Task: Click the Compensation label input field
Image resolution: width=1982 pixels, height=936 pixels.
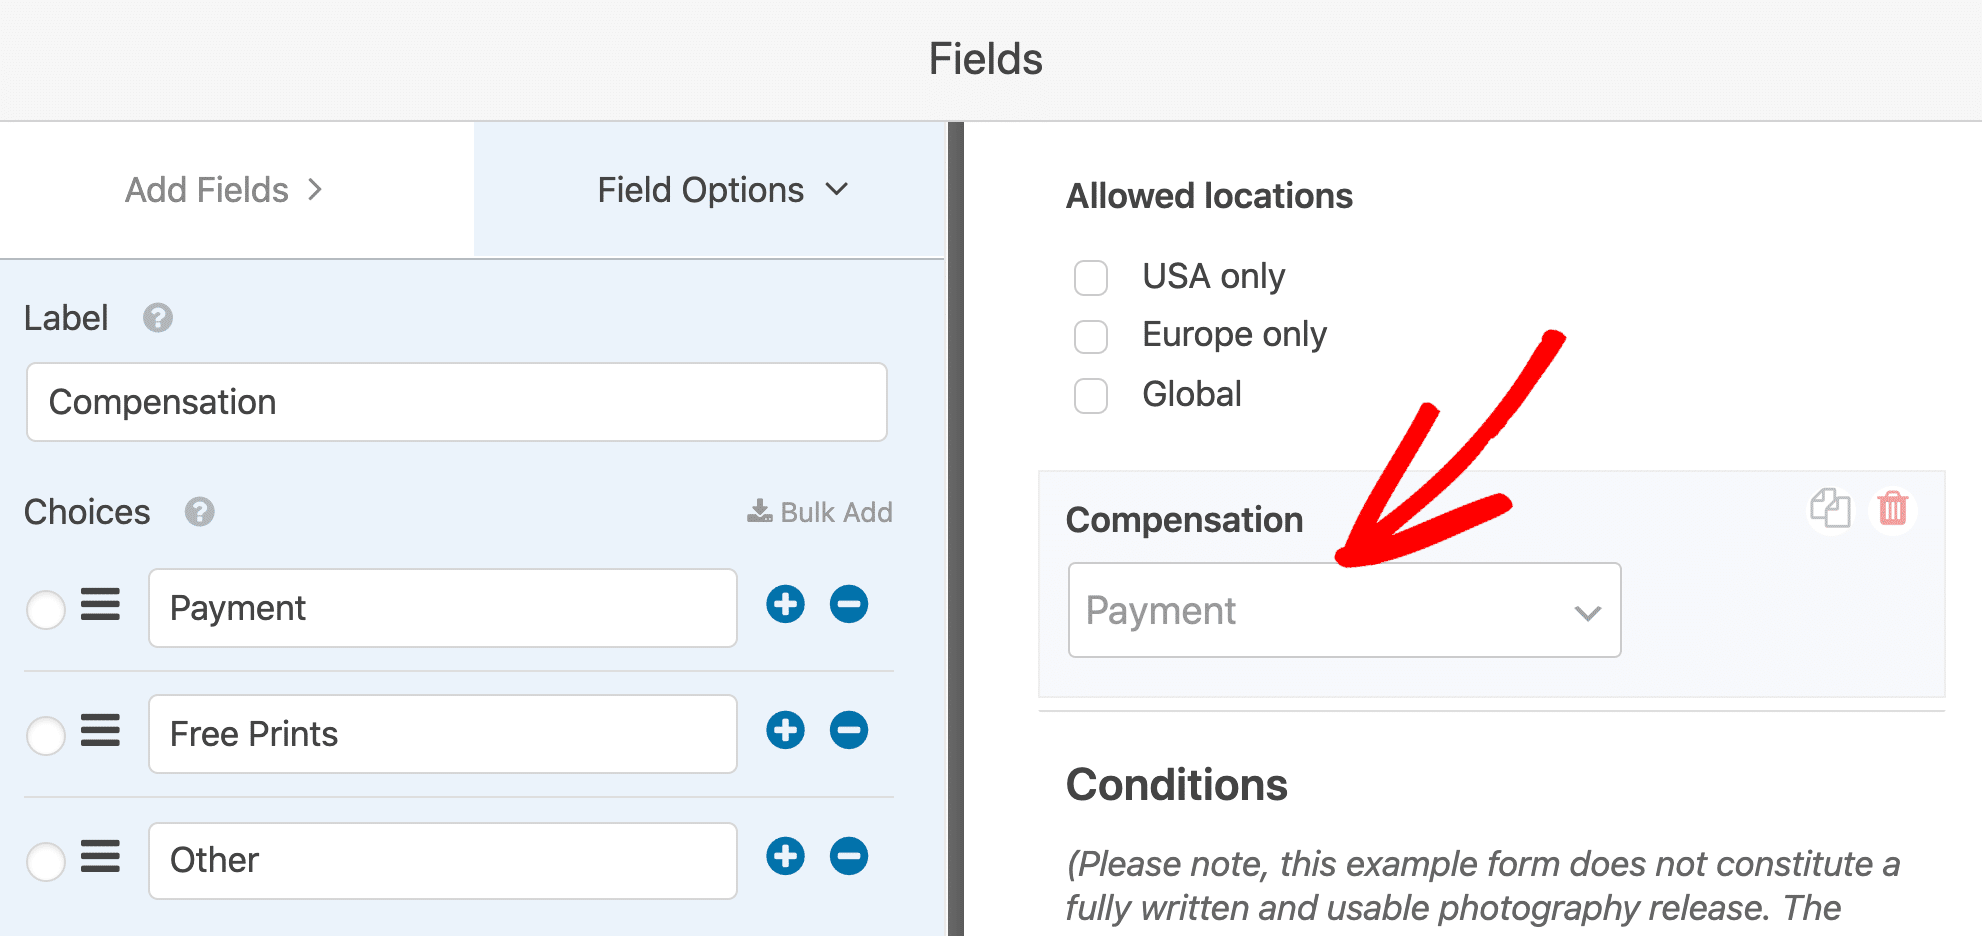Action: click(x=457, y=402)
